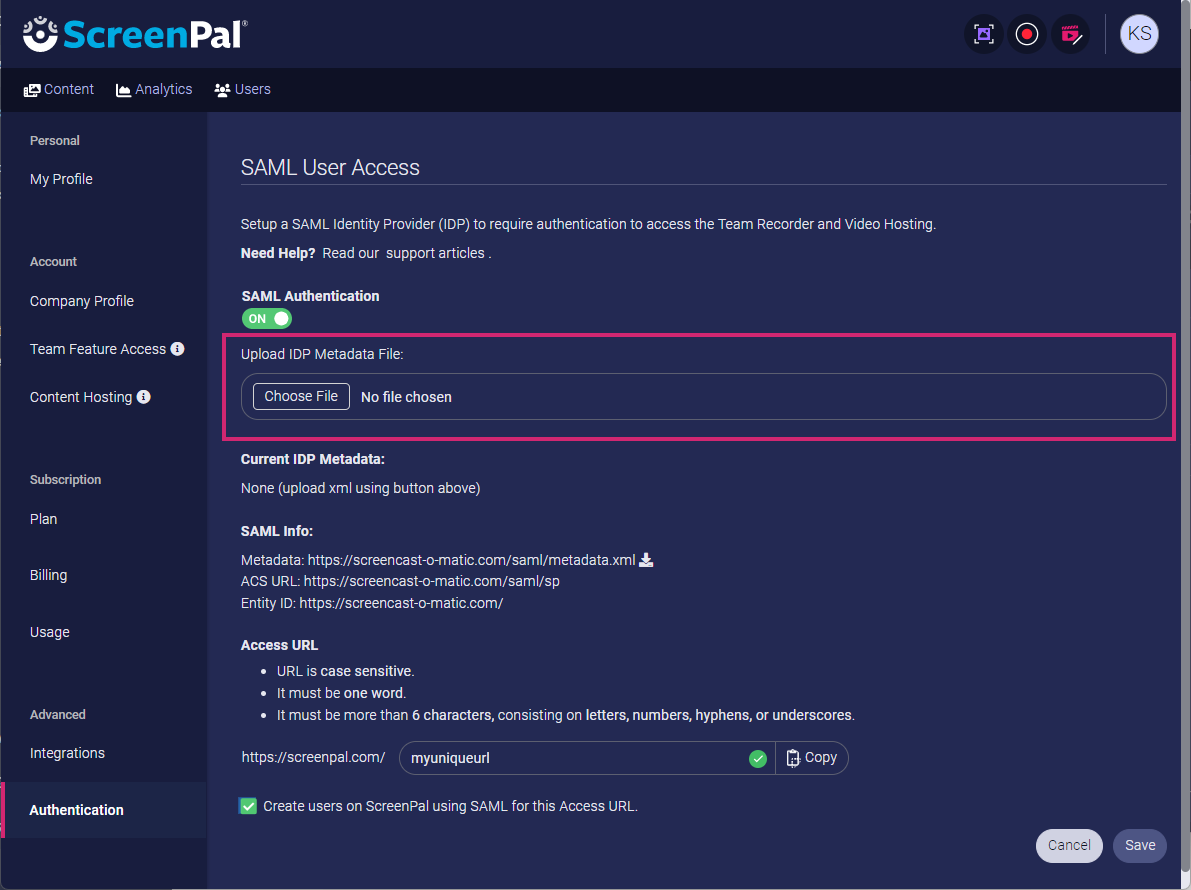Screen dimensions: 1191x890
Task: Select Plan in the Subscription section
Action: click(43, 519)
